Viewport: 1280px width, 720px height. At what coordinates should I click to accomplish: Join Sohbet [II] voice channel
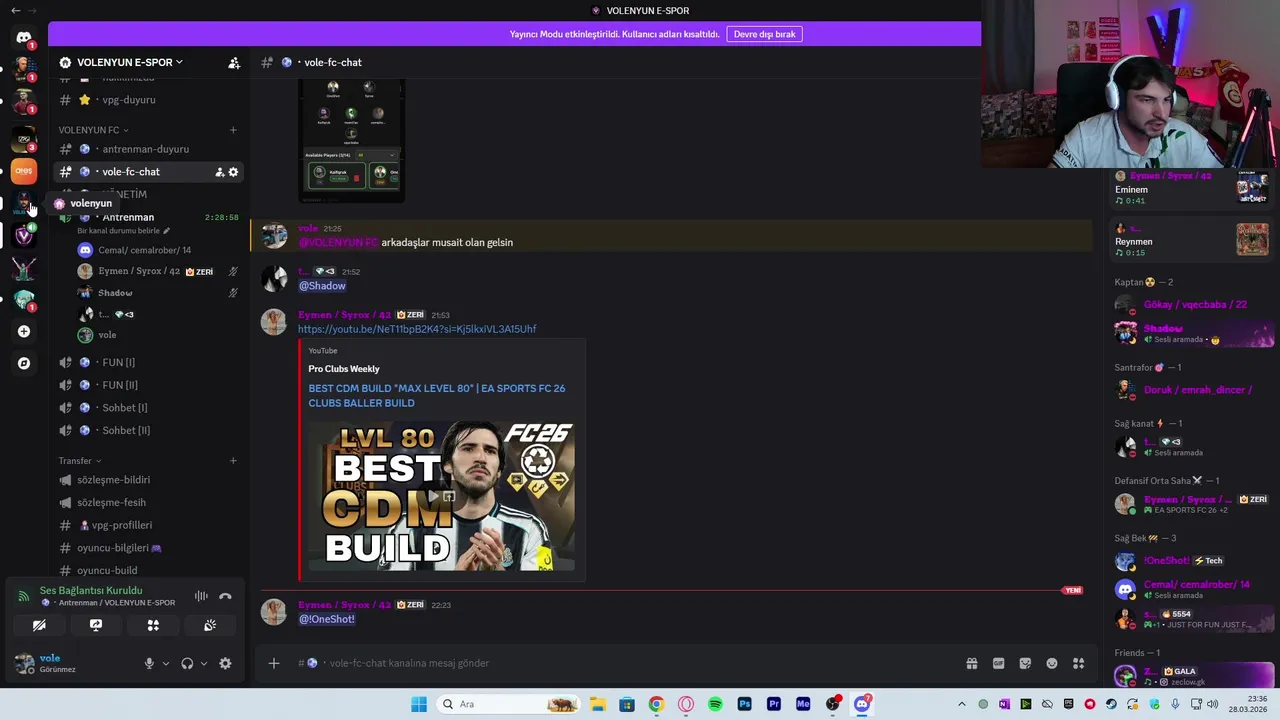(148, 430)
